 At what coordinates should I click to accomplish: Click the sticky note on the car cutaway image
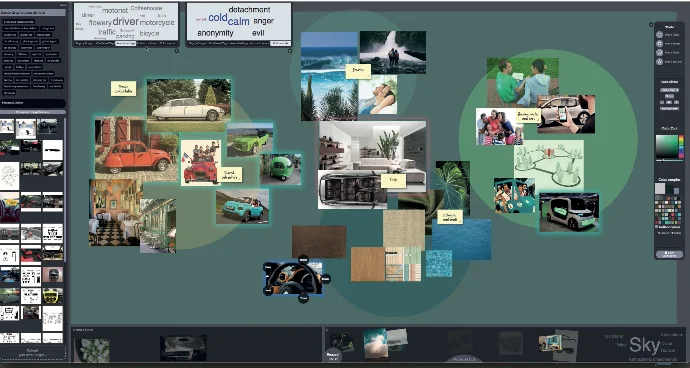point(393,180)
